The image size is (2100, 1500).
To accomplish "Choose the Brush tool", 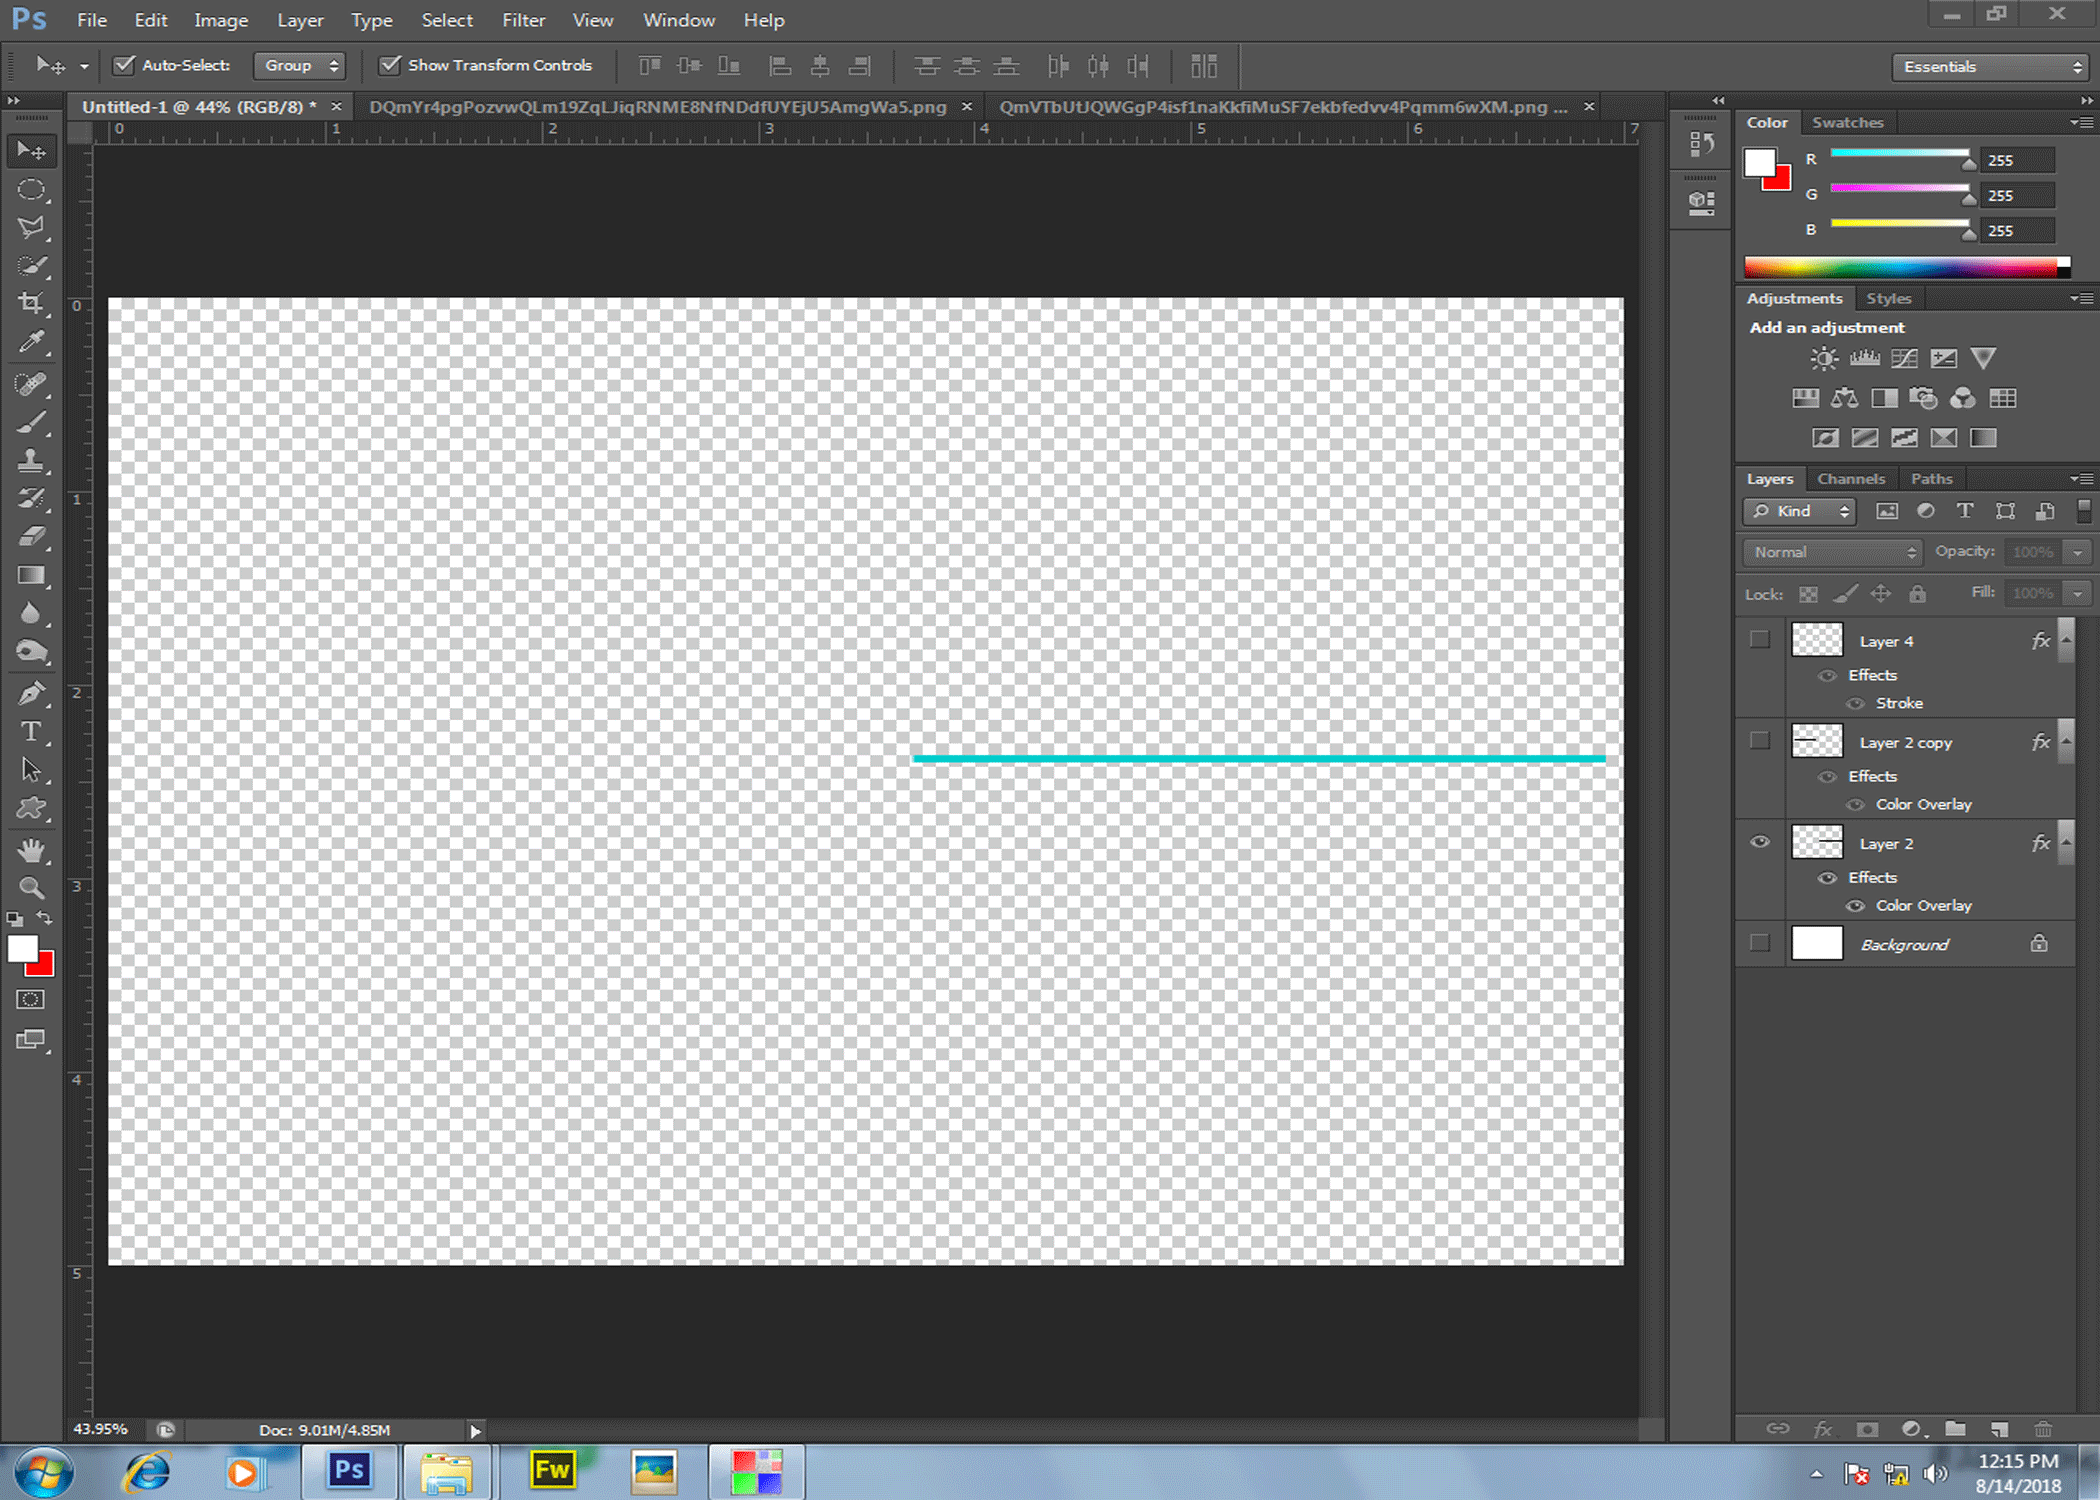I will (x=31, y=422).
